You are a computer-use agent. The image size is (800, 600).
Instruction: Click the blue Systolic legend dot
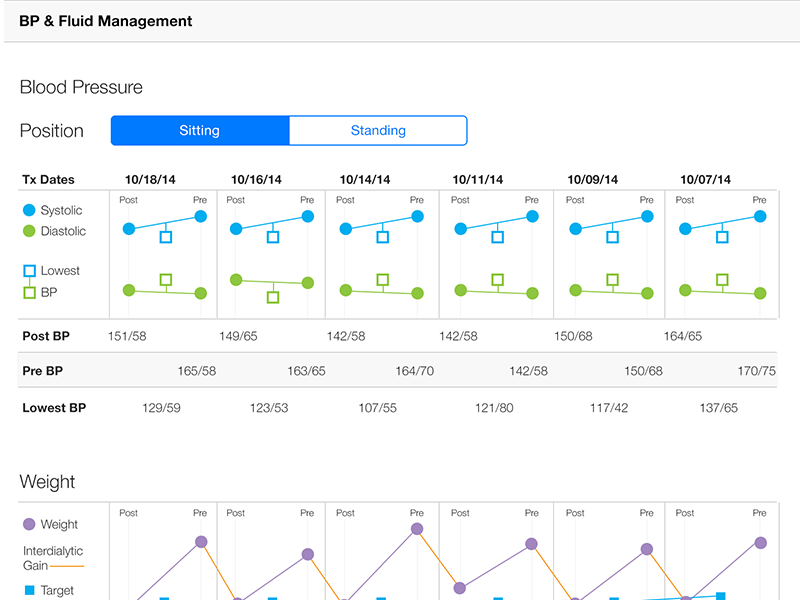click(29, 211)
